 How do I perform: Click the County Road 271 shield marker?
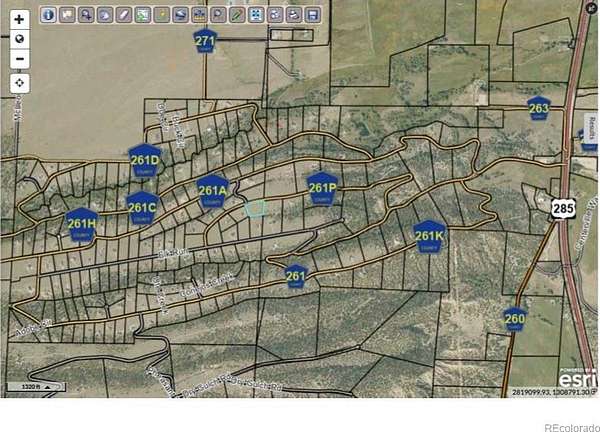tap(205, 42)
